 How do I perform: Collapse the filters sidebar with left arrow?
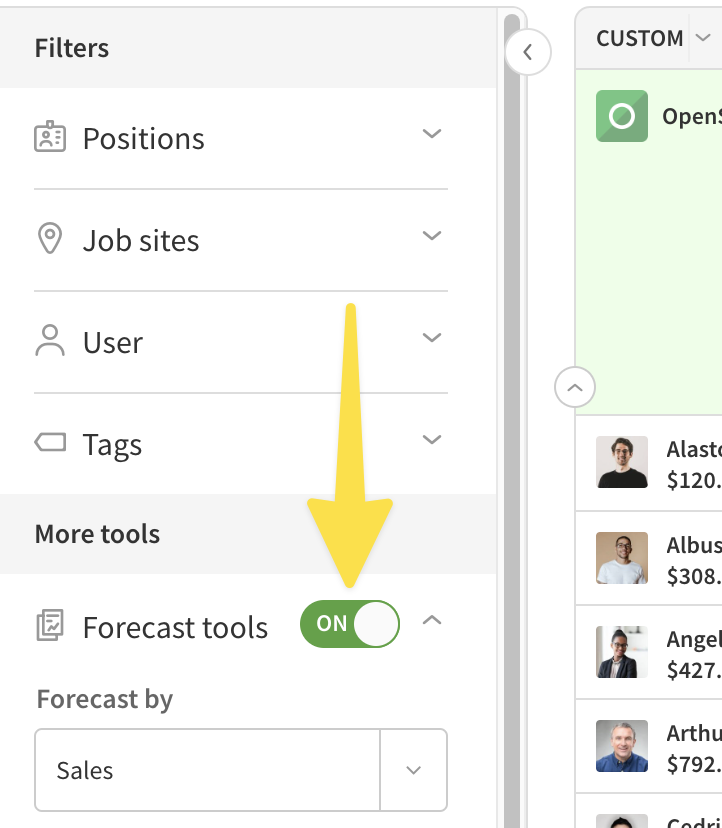point(528,52)
